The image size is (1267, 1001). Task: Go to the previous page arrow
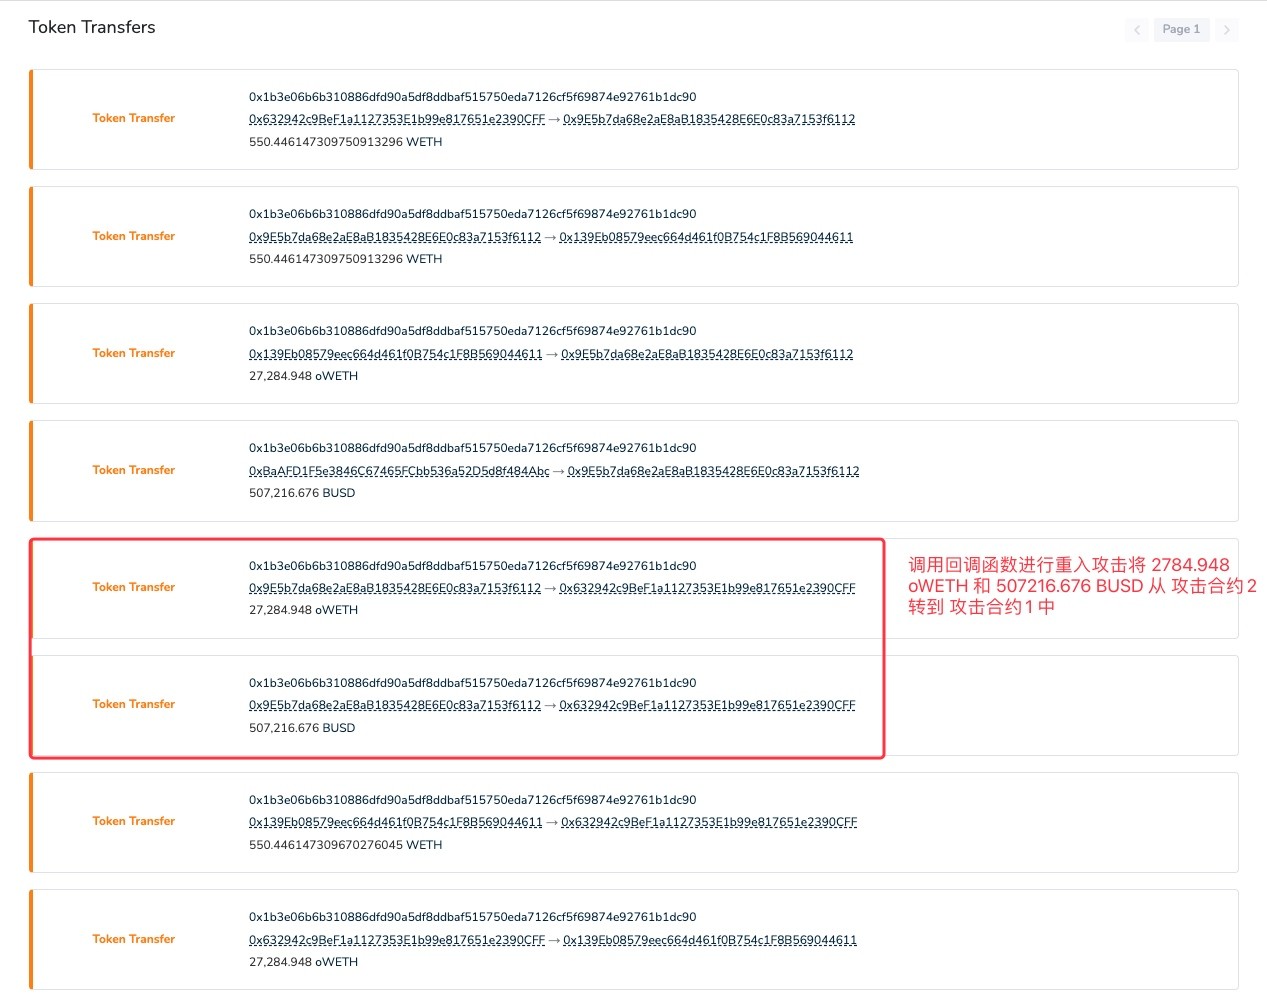point(1137,30)
